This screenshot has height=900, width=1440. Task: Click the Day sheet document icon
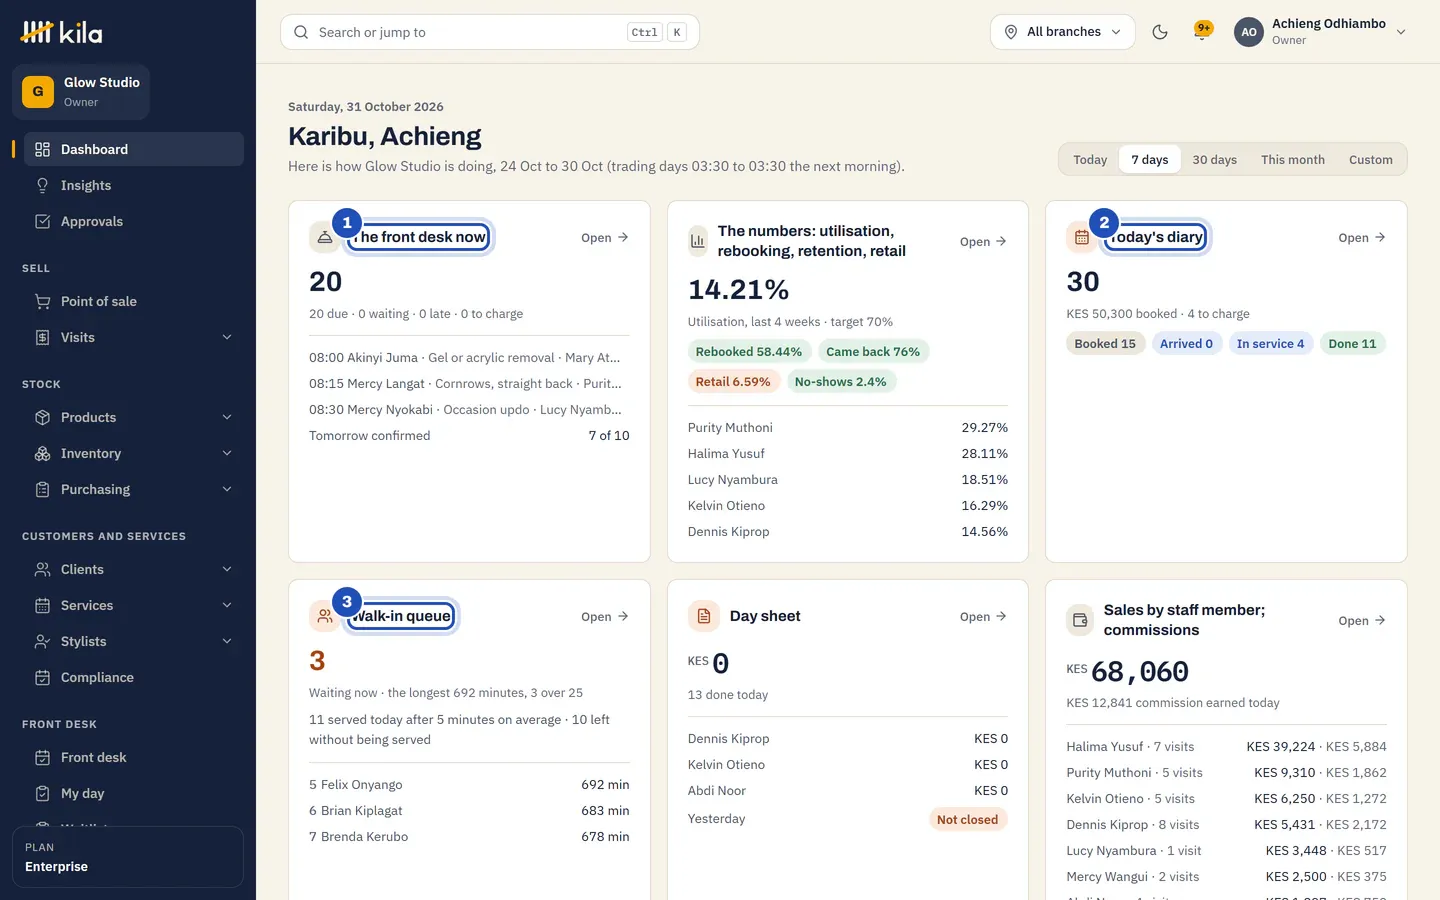pos(704,616)
